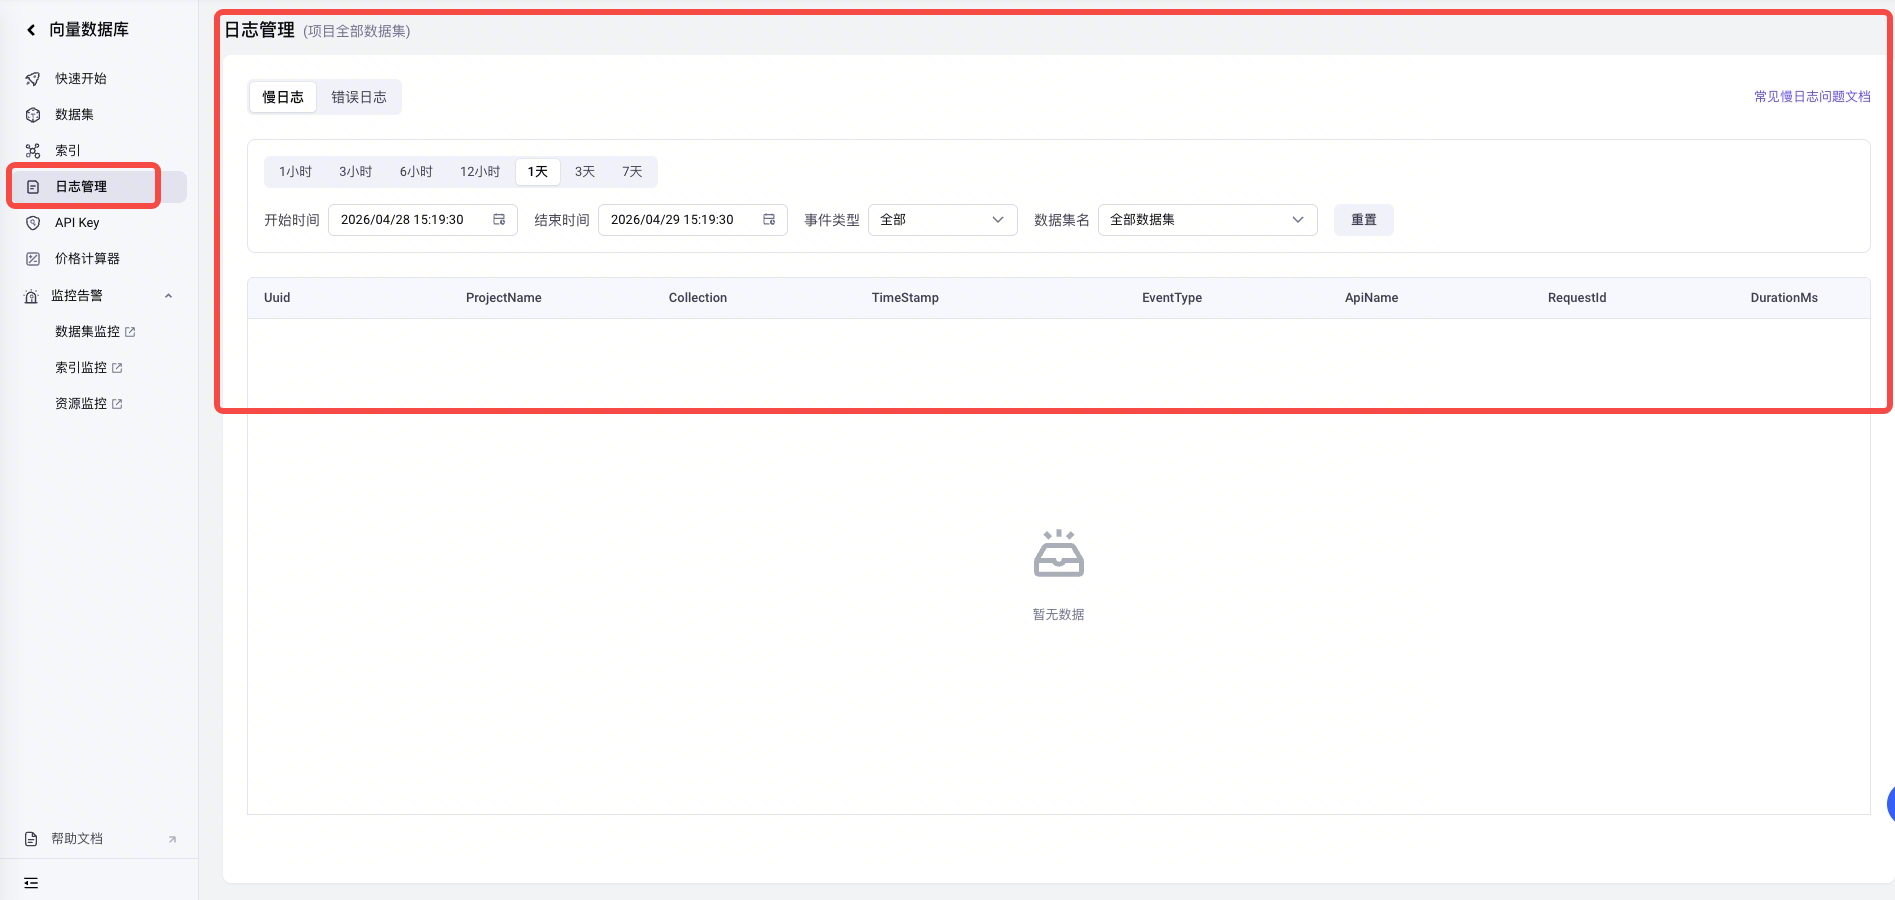Click the 价格计算器 icon
The height and width of the screenshot is (900, 1895).
(x=33, y=259)
